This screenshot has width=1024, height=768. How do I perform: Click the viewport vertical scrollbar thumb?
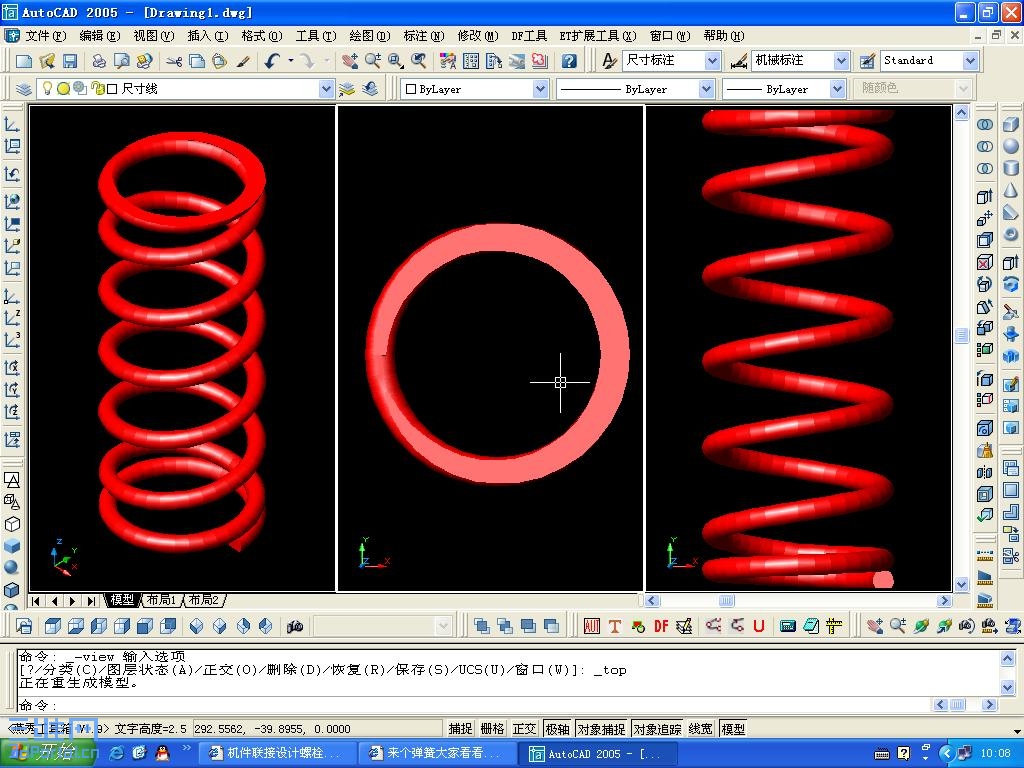pos(961,335)
